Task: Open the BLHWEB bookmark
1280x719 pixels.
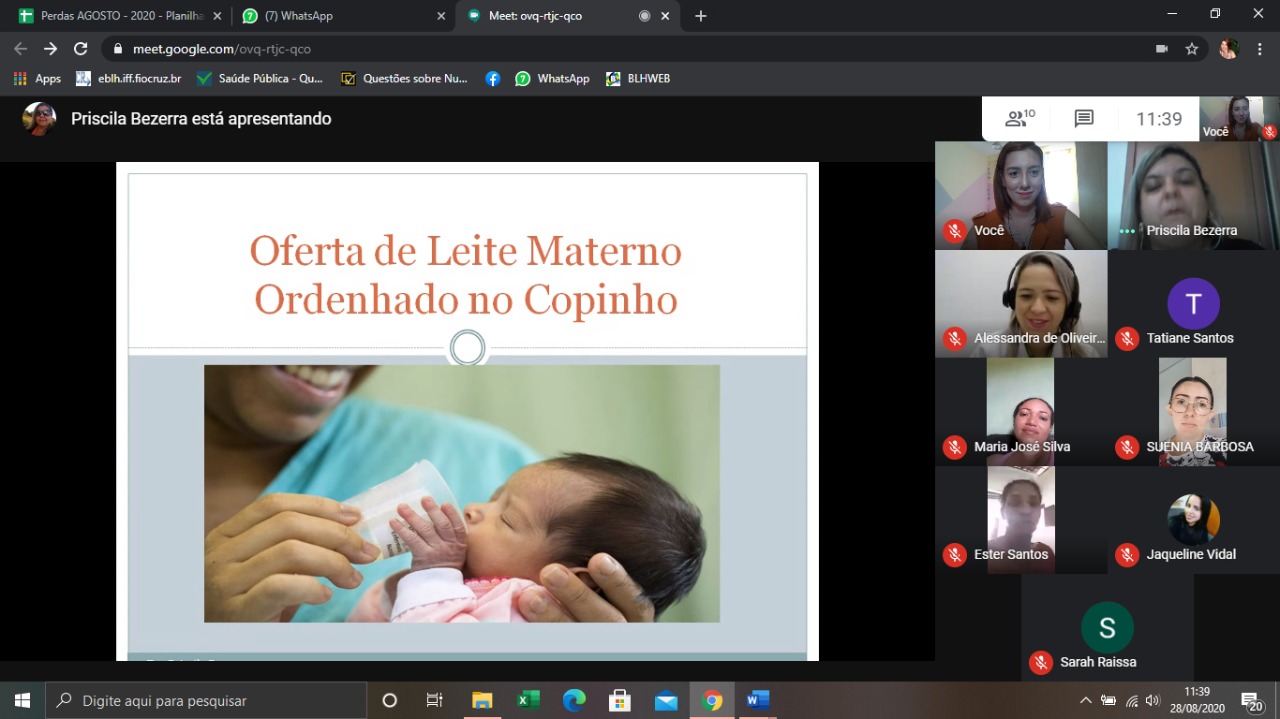Action: [638, 78]
